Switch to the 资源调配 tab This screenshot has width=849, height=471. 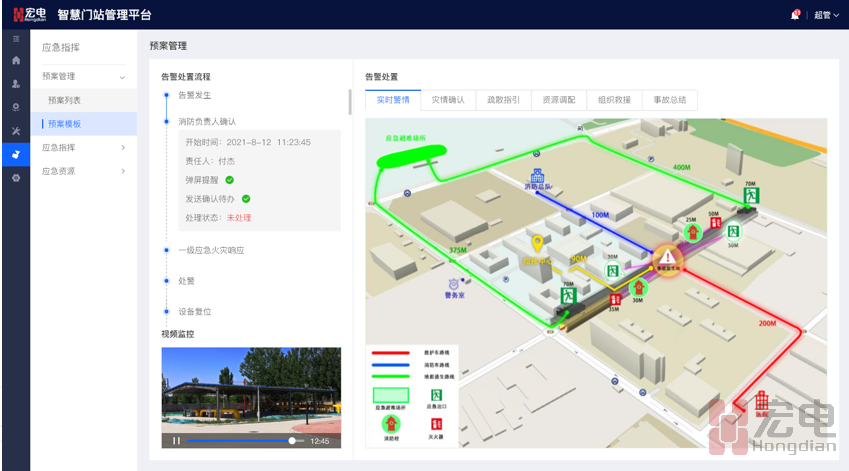click(x=559, y=100)
